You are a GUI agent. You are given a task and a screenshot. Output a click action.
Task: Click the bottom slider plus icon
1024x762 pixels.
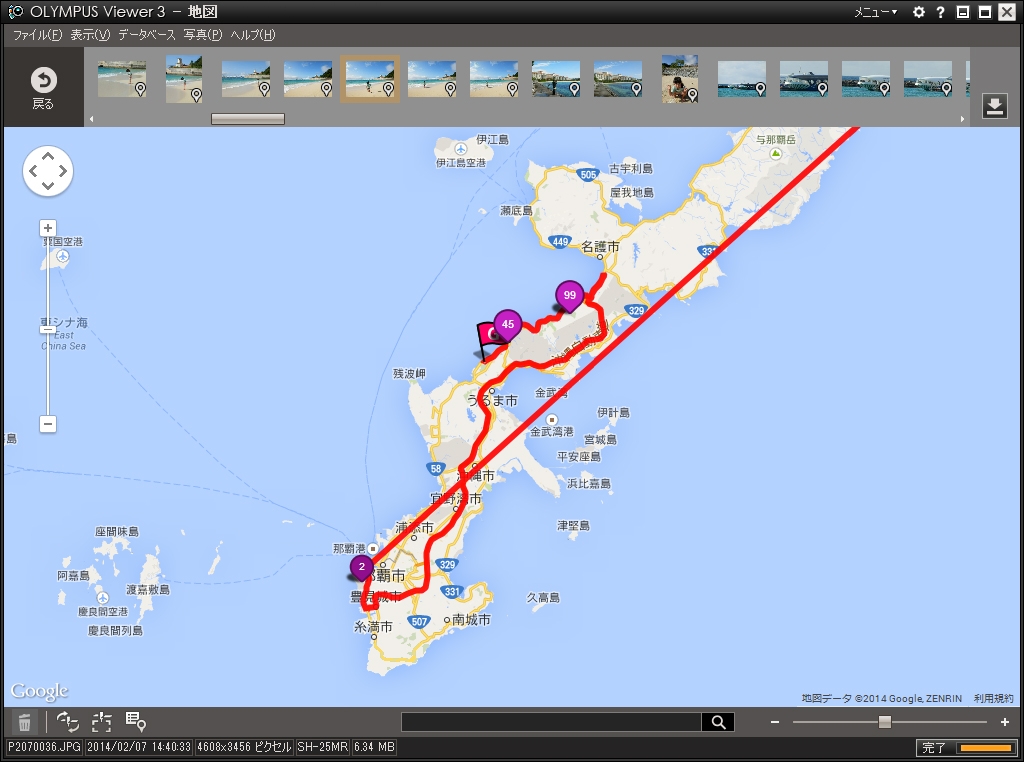1004,722
